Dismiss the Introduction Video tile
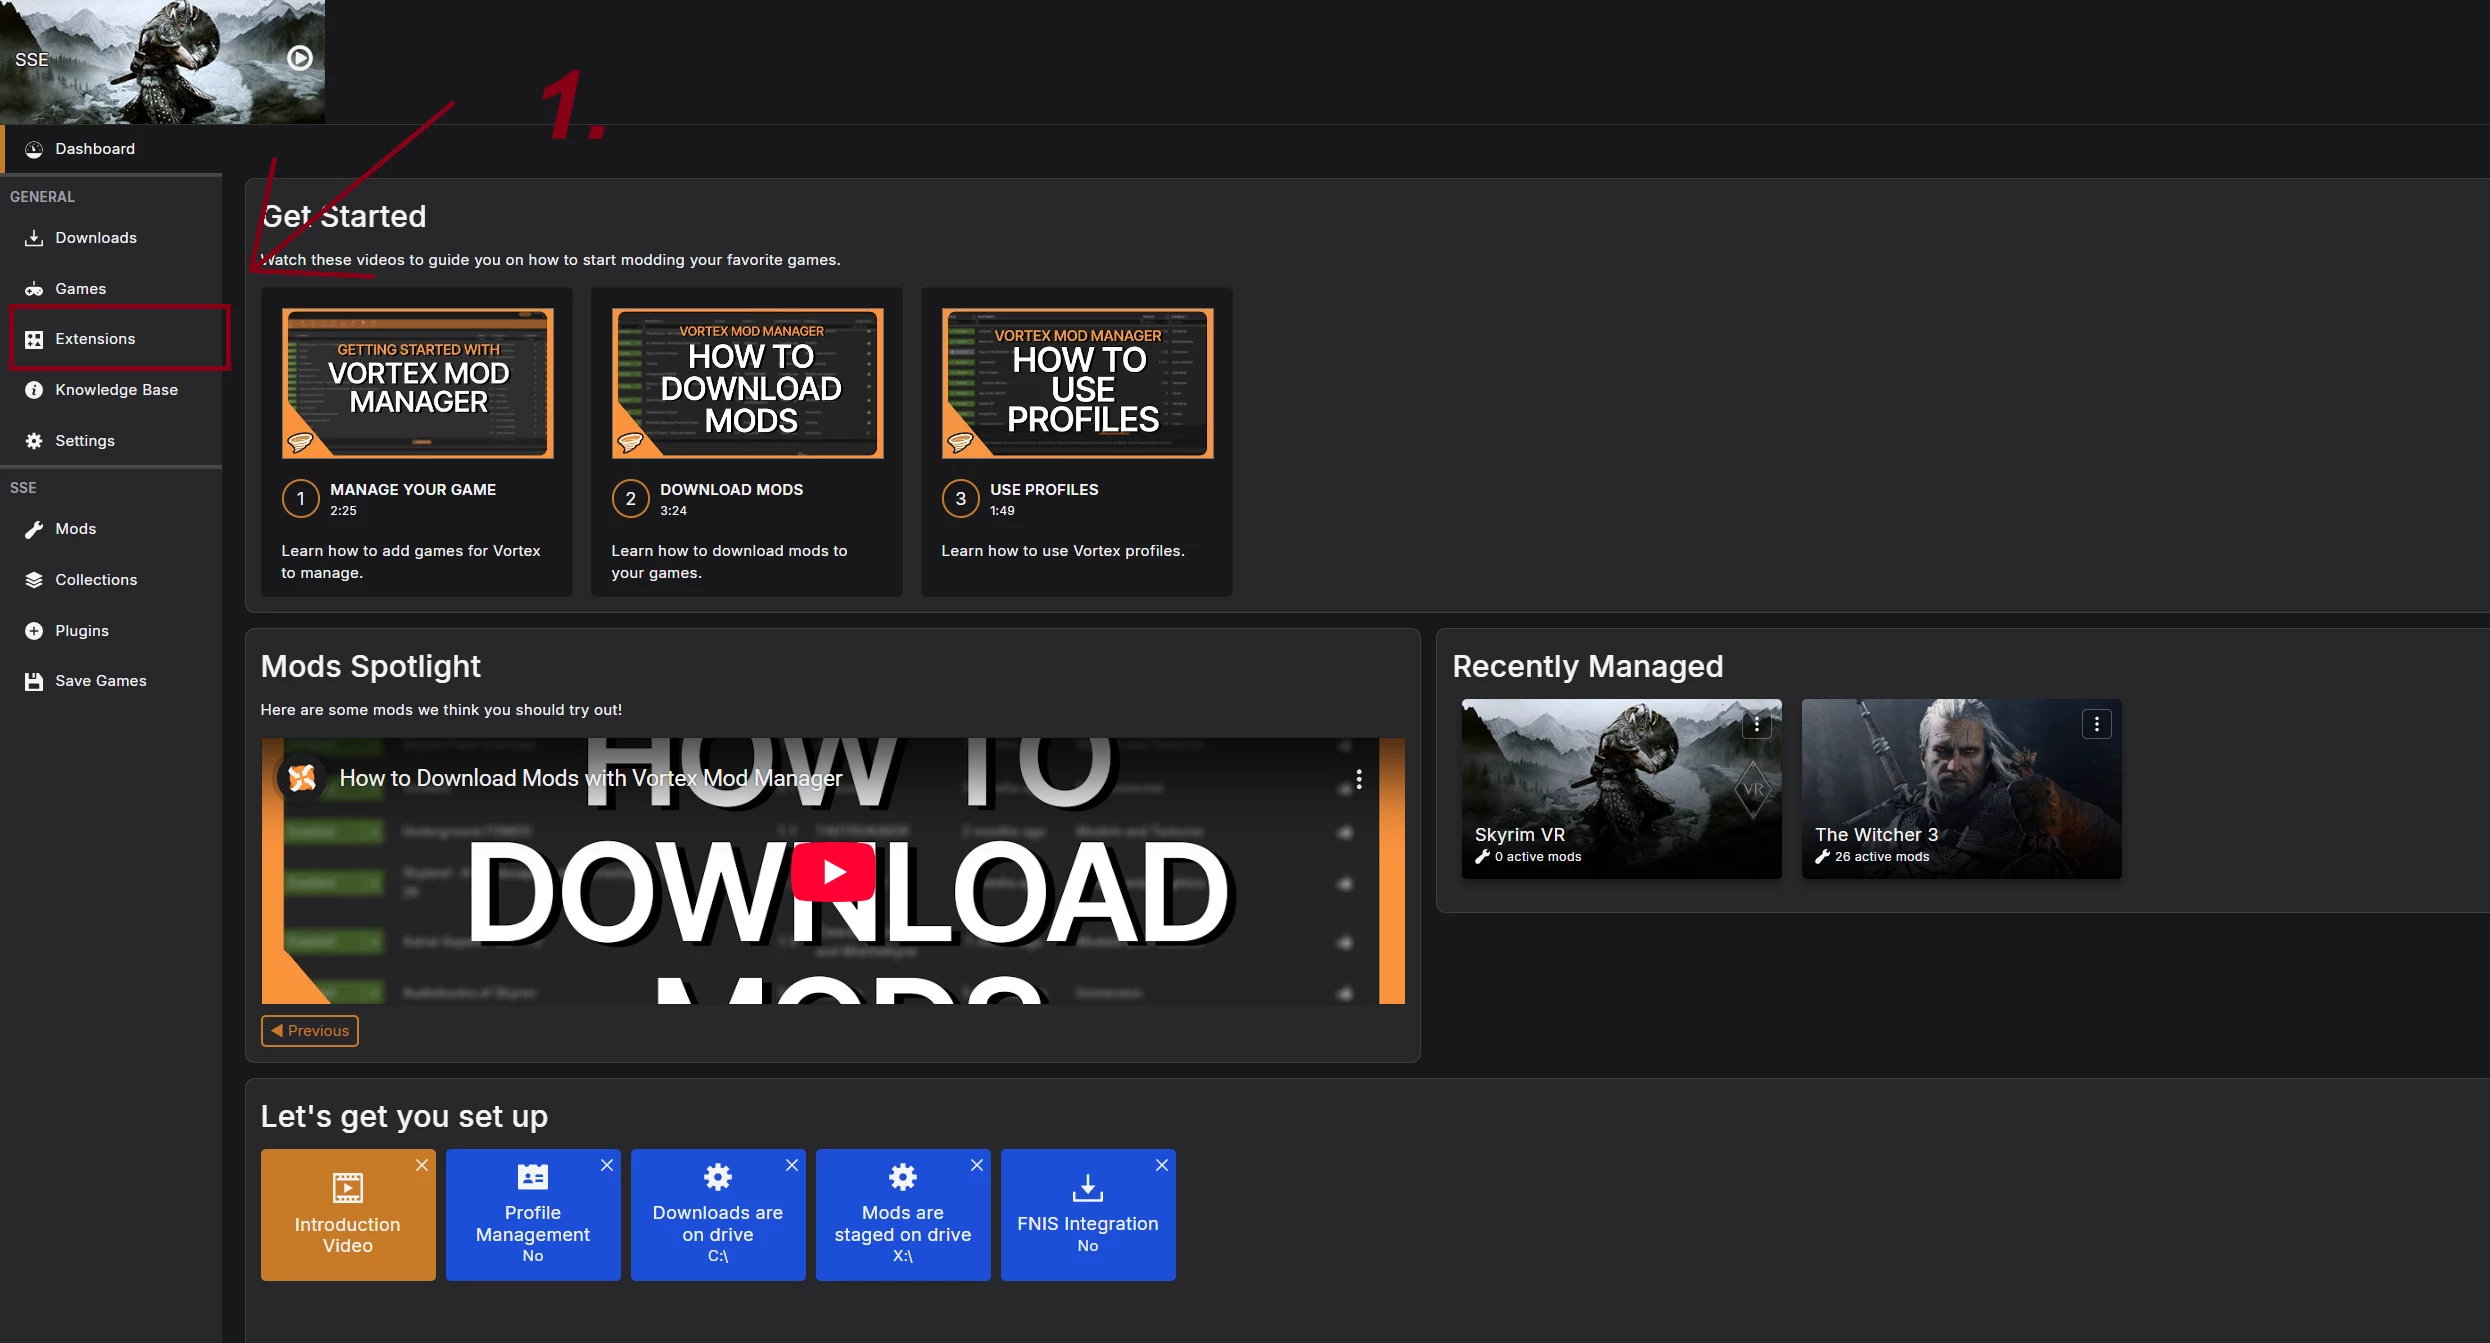 point(422,1165)
